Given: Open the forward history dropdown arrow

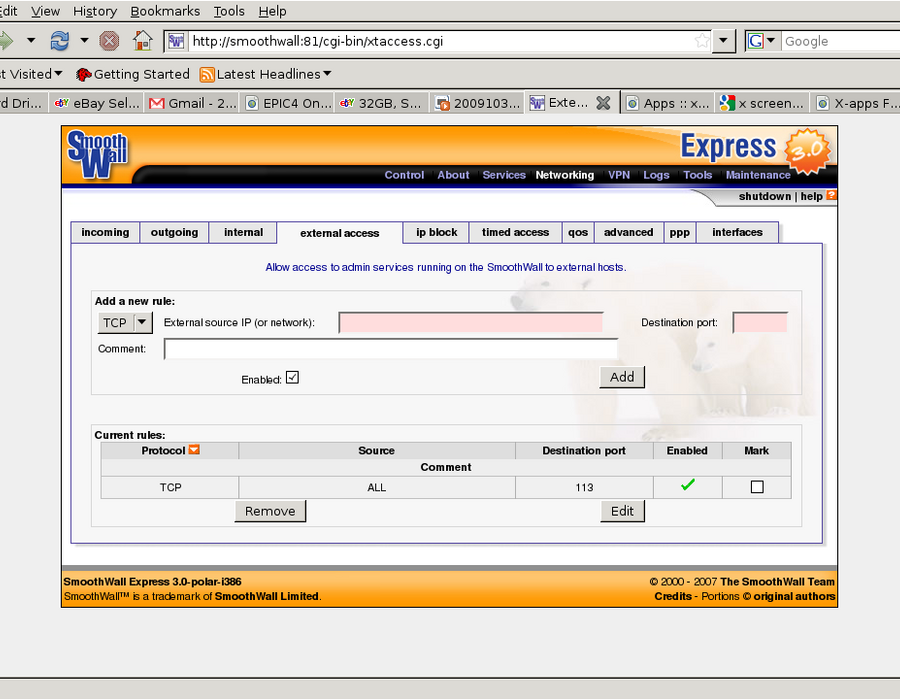Looking at the screenshot, I should point(31,40).
